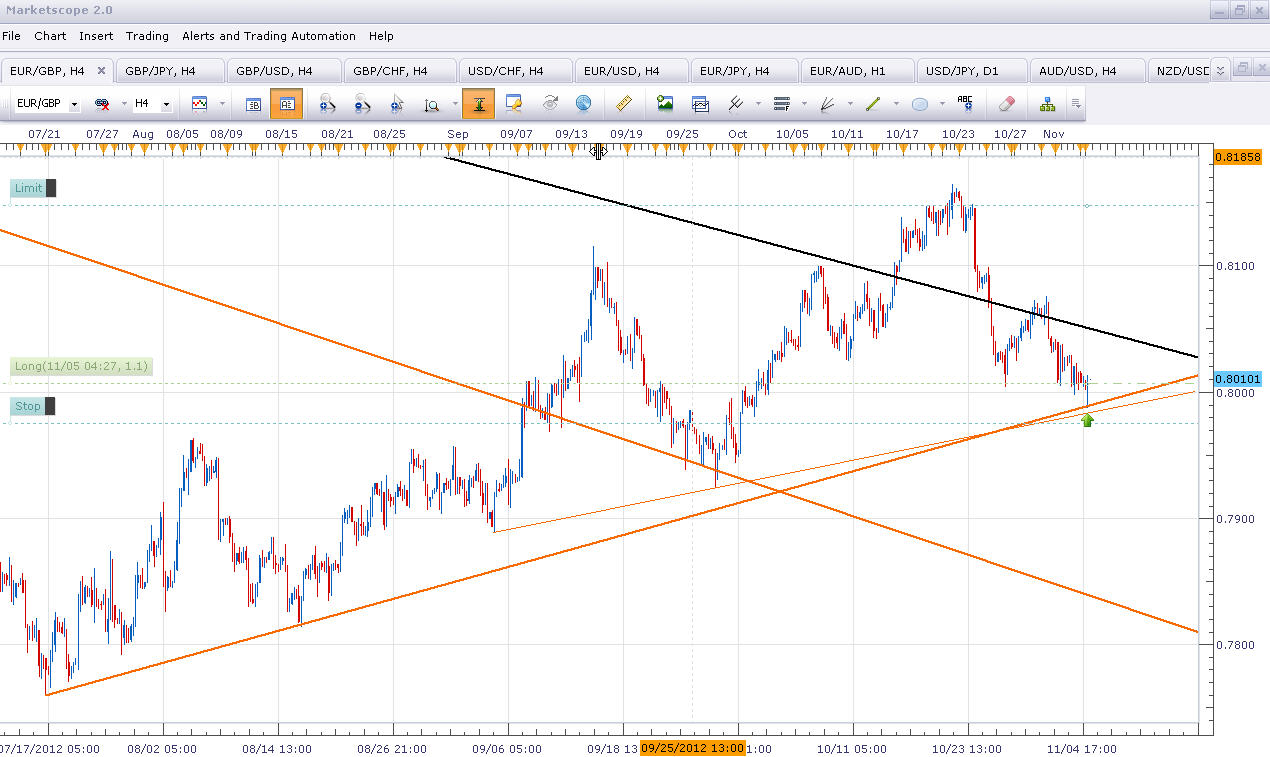The height and width of the screenshot is (757, 1270).
Task: Click the zoom out magnifier icon
Action: (362, 104)
